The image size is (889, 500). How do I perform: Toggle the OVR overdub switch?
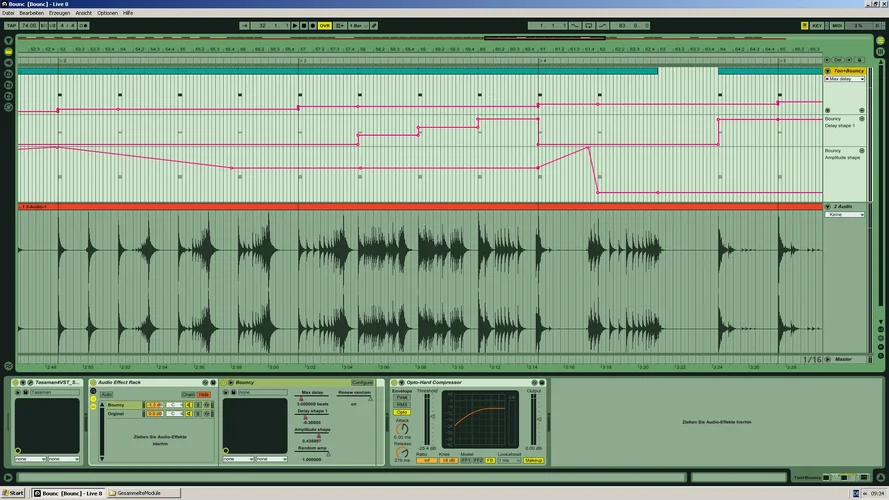coord(324,25)
